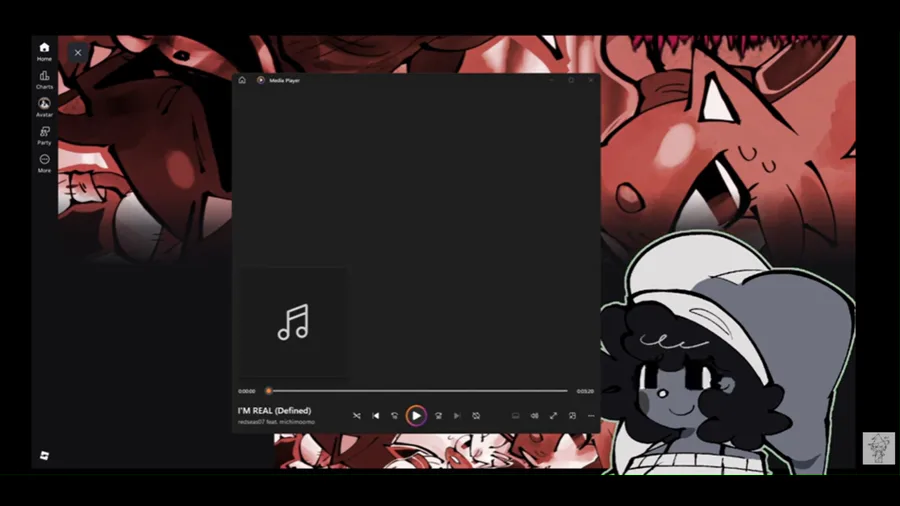900x506 pixels.
Task: Click the subtitles/captions icon
Action: (515, 416)
